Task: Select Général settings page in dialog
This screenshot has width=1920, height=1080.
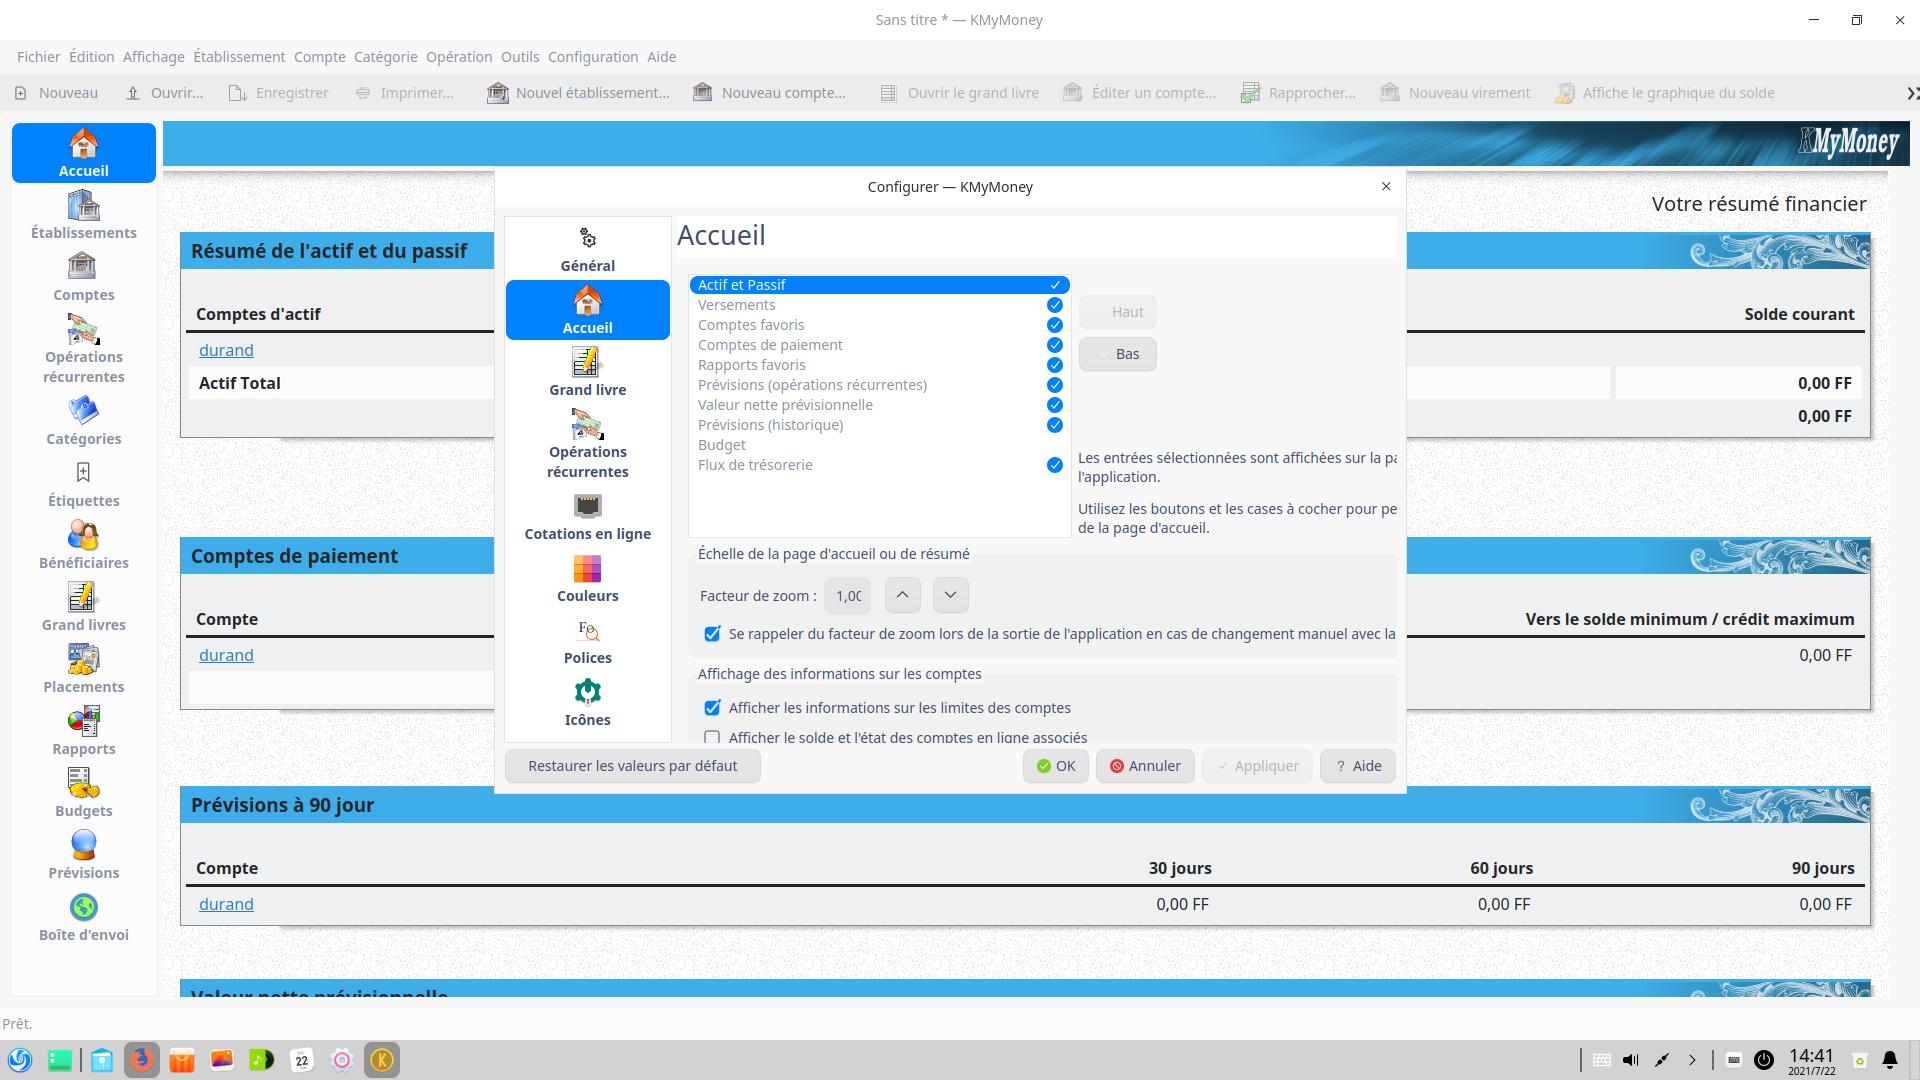Action: click(x=588, y=248)
